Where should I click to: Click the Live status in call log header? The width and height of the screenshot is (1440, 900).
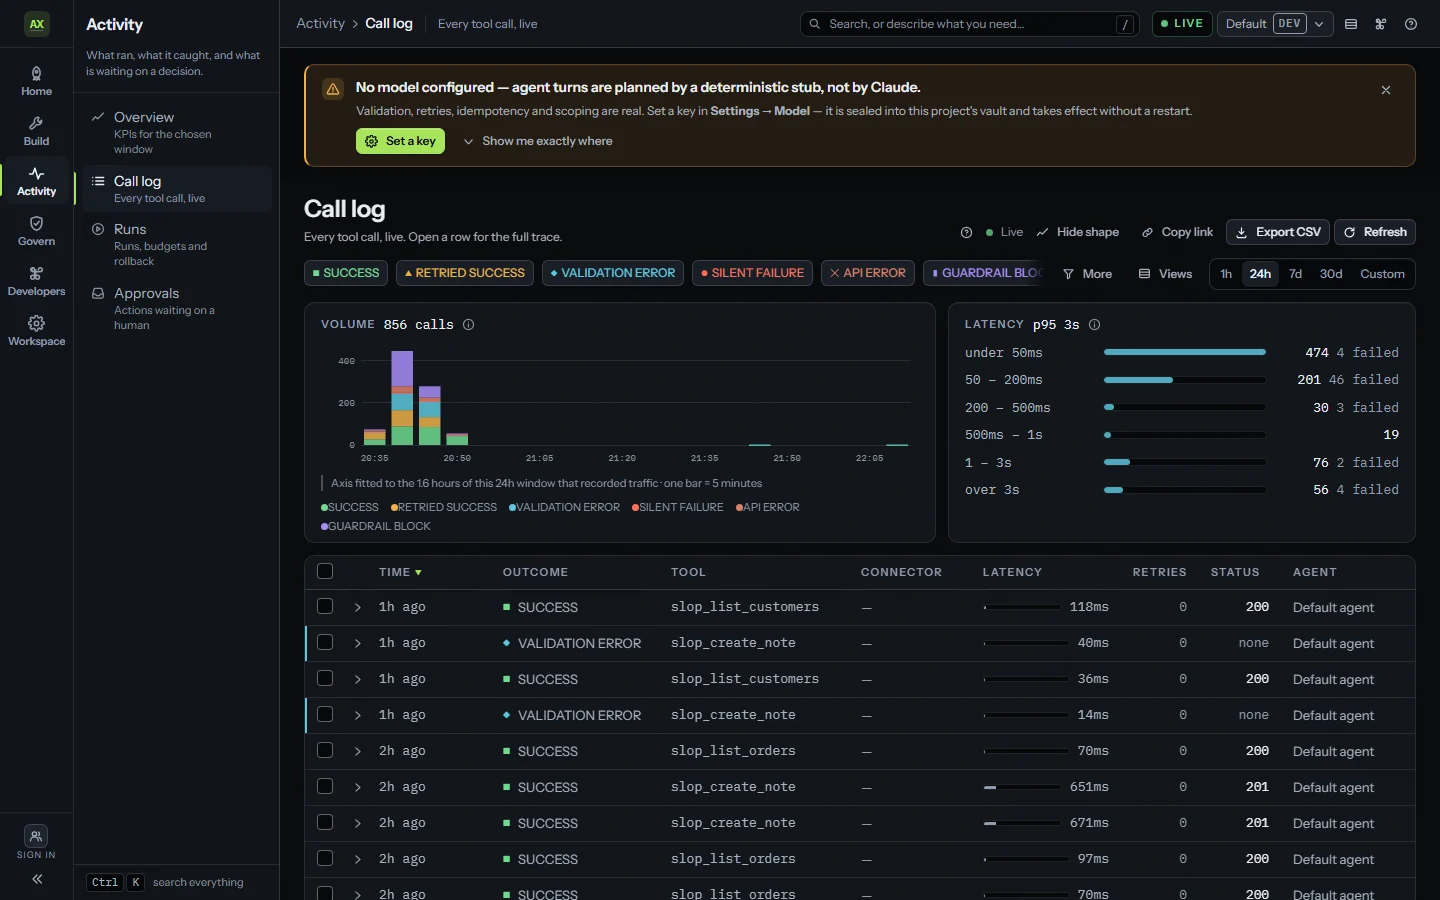[1004, 232]
